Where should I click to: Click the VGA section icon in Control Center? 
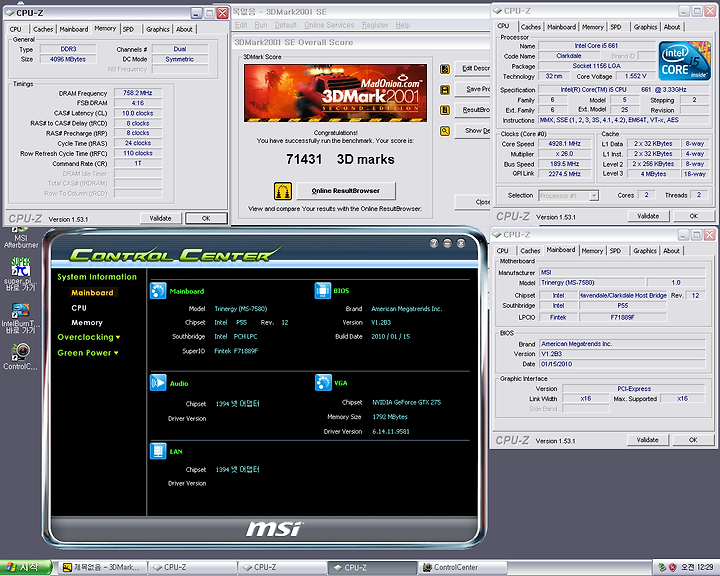pos(323,382)
